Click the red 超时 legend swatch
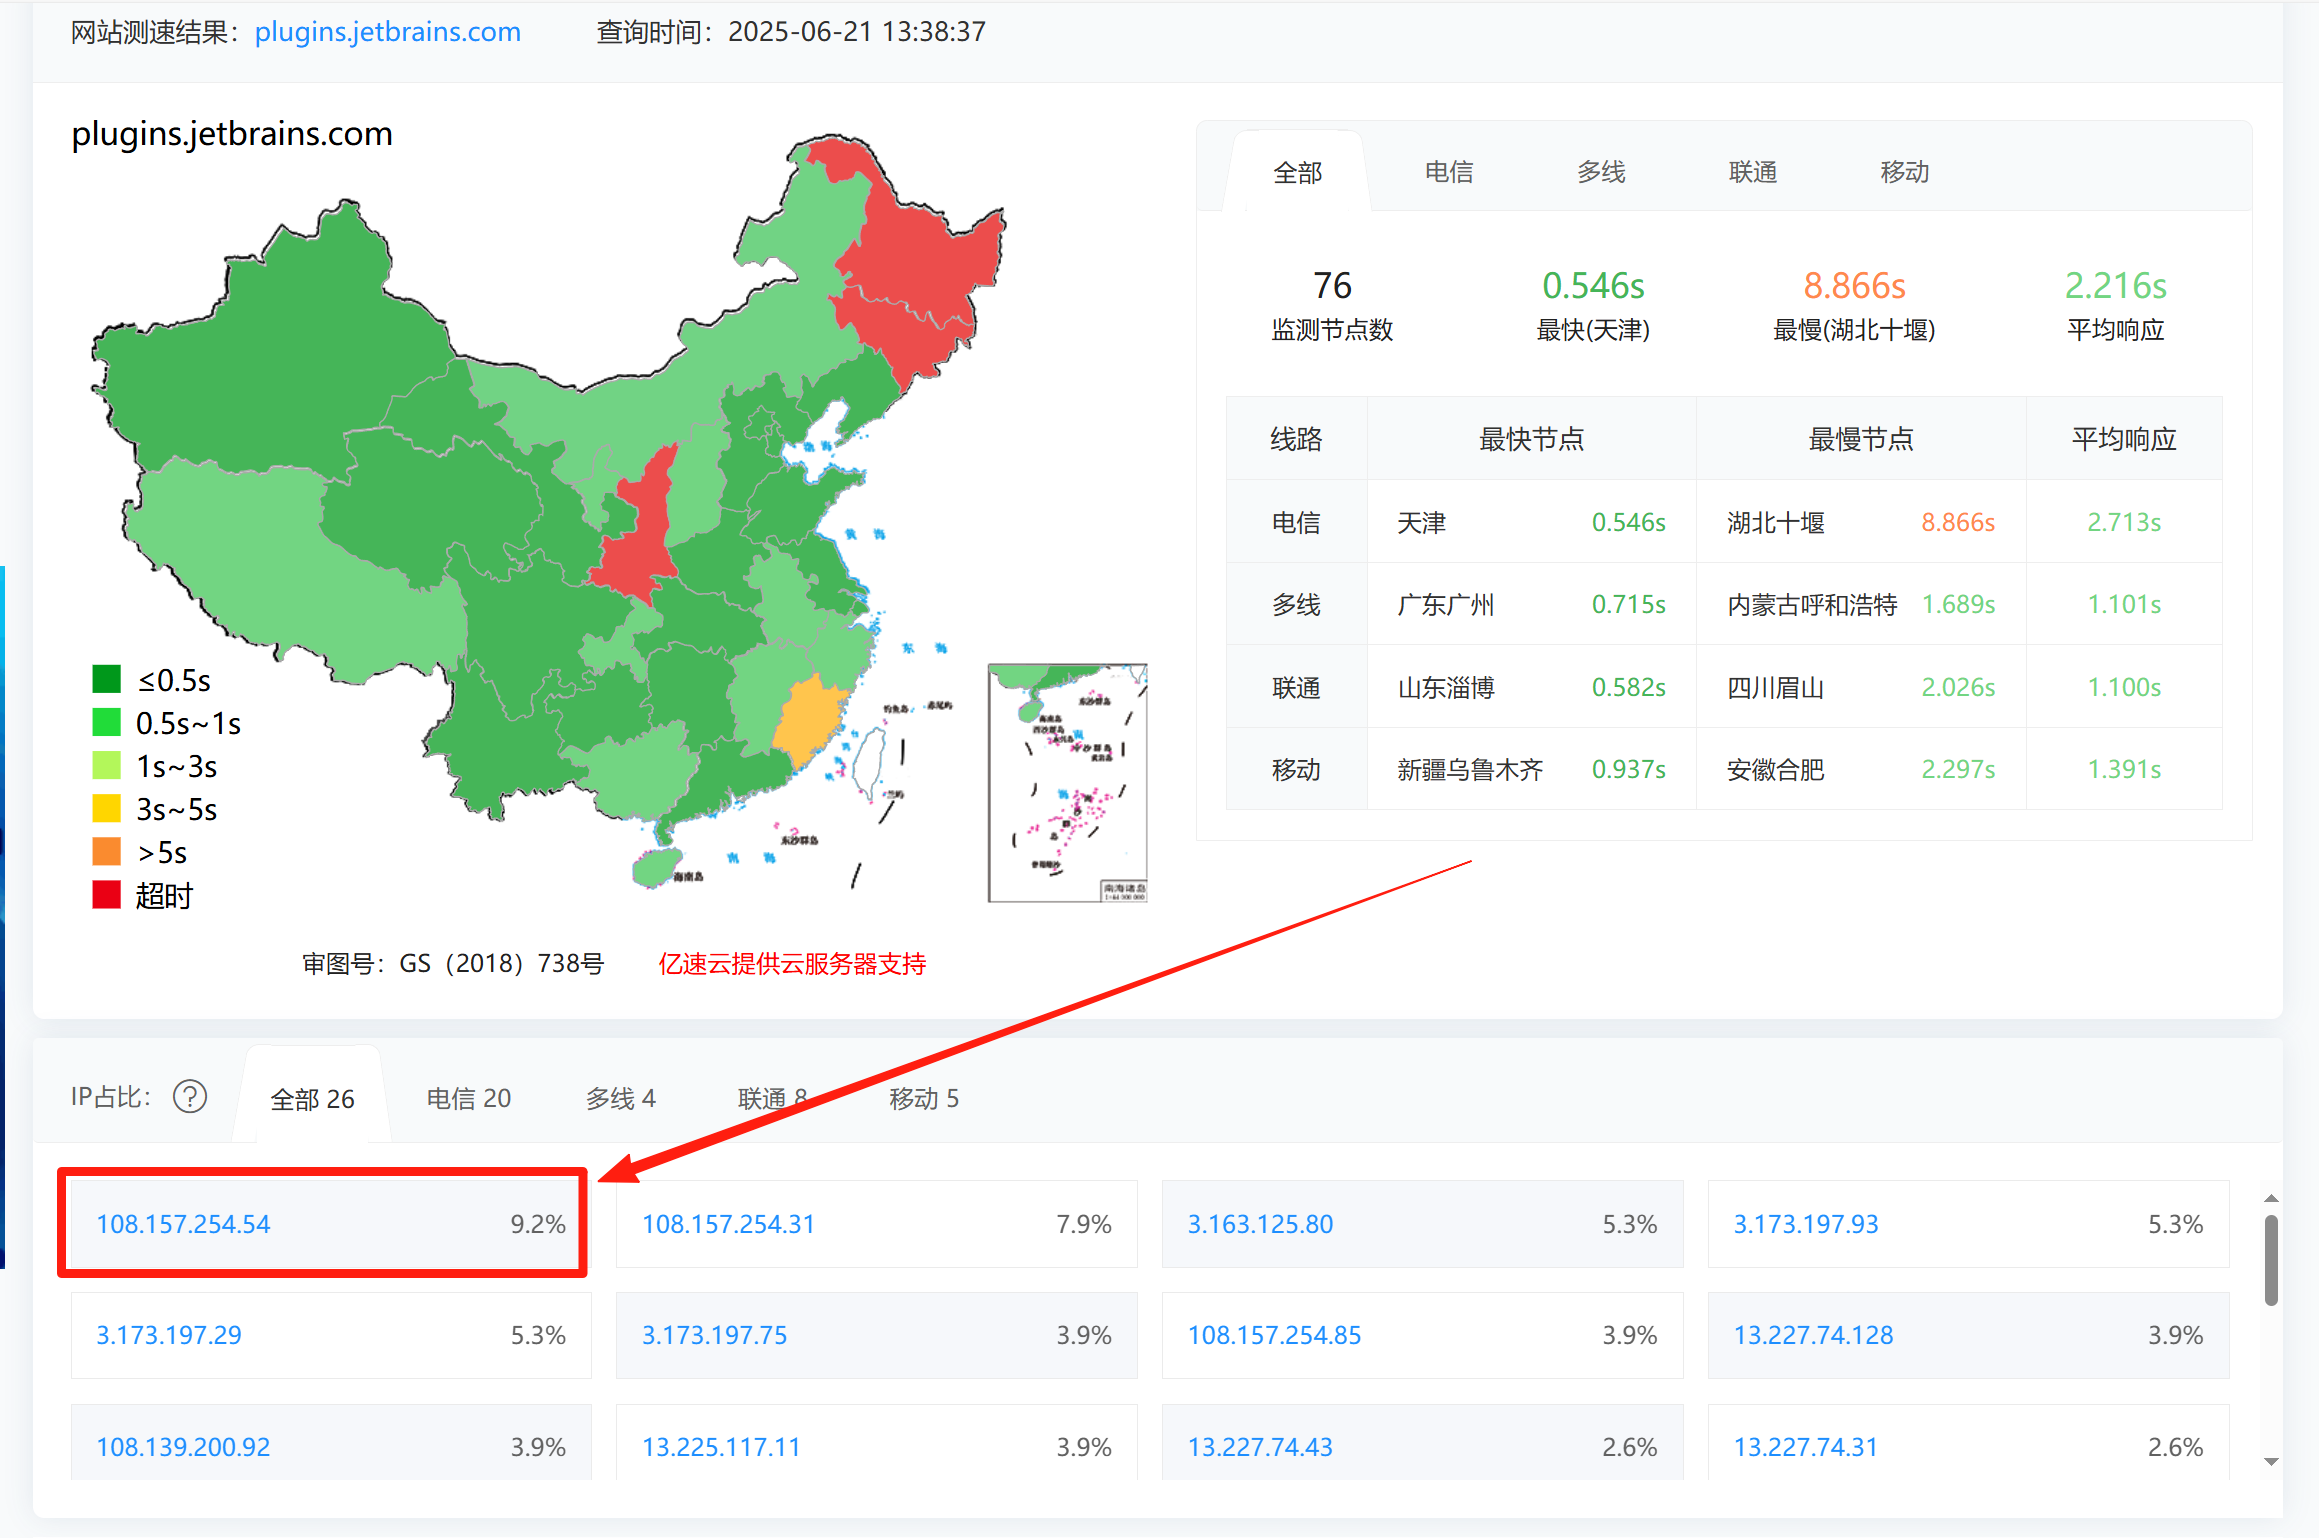 [x=107, y=895]
